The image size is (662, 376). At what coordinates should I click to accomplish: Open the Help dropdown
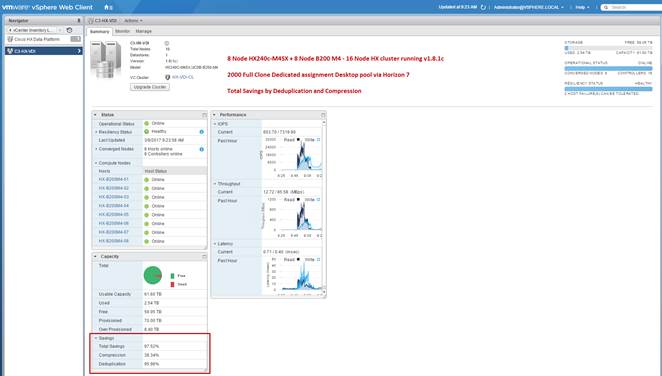click(582, 7)
